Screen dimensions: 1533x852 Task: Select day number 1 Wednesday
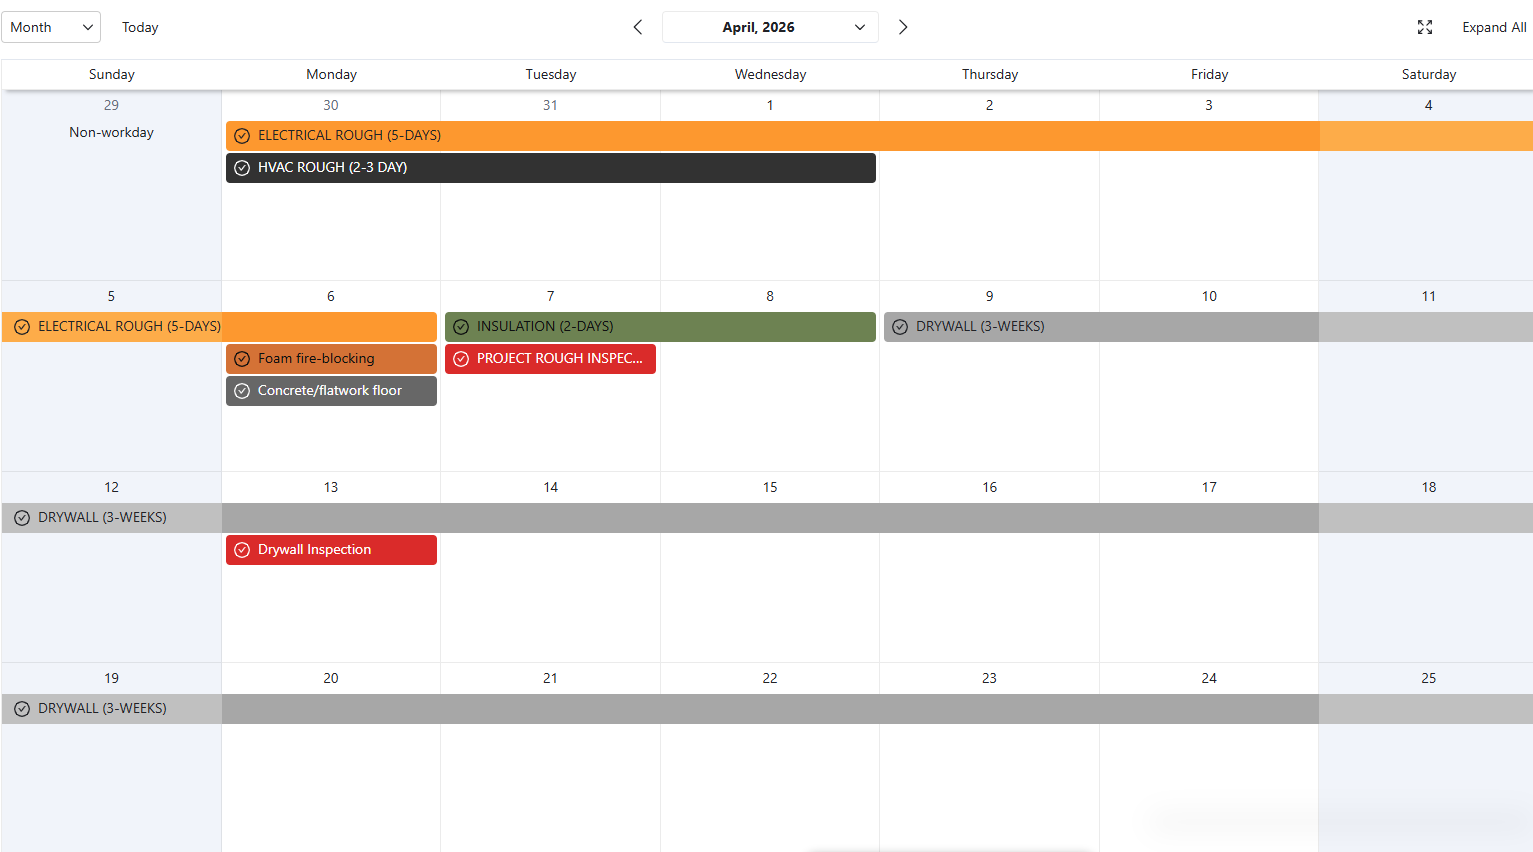770,105
